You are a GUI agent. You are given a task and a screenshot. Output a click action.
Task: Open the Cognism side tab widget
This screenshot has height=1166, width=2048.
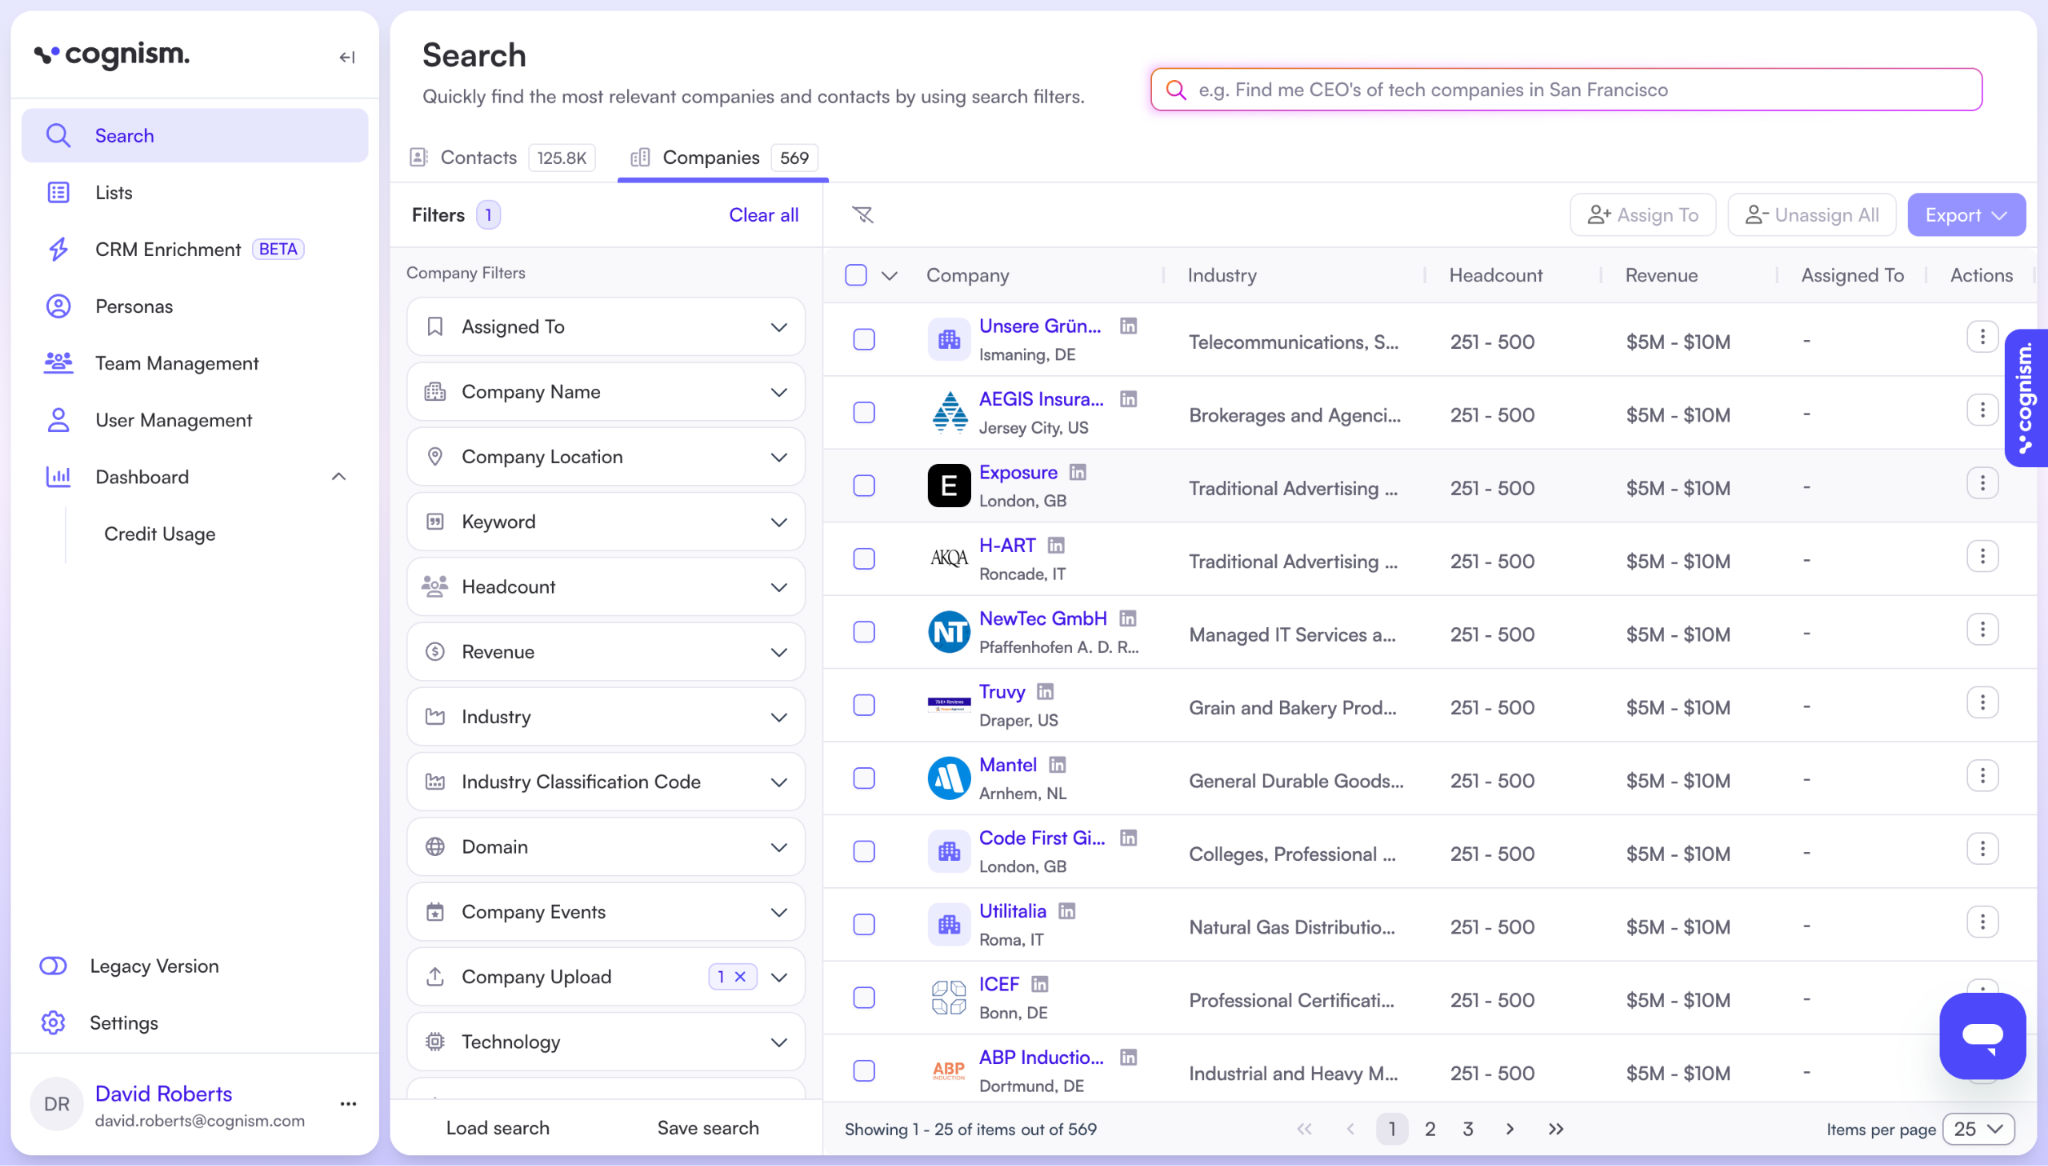2026,398
